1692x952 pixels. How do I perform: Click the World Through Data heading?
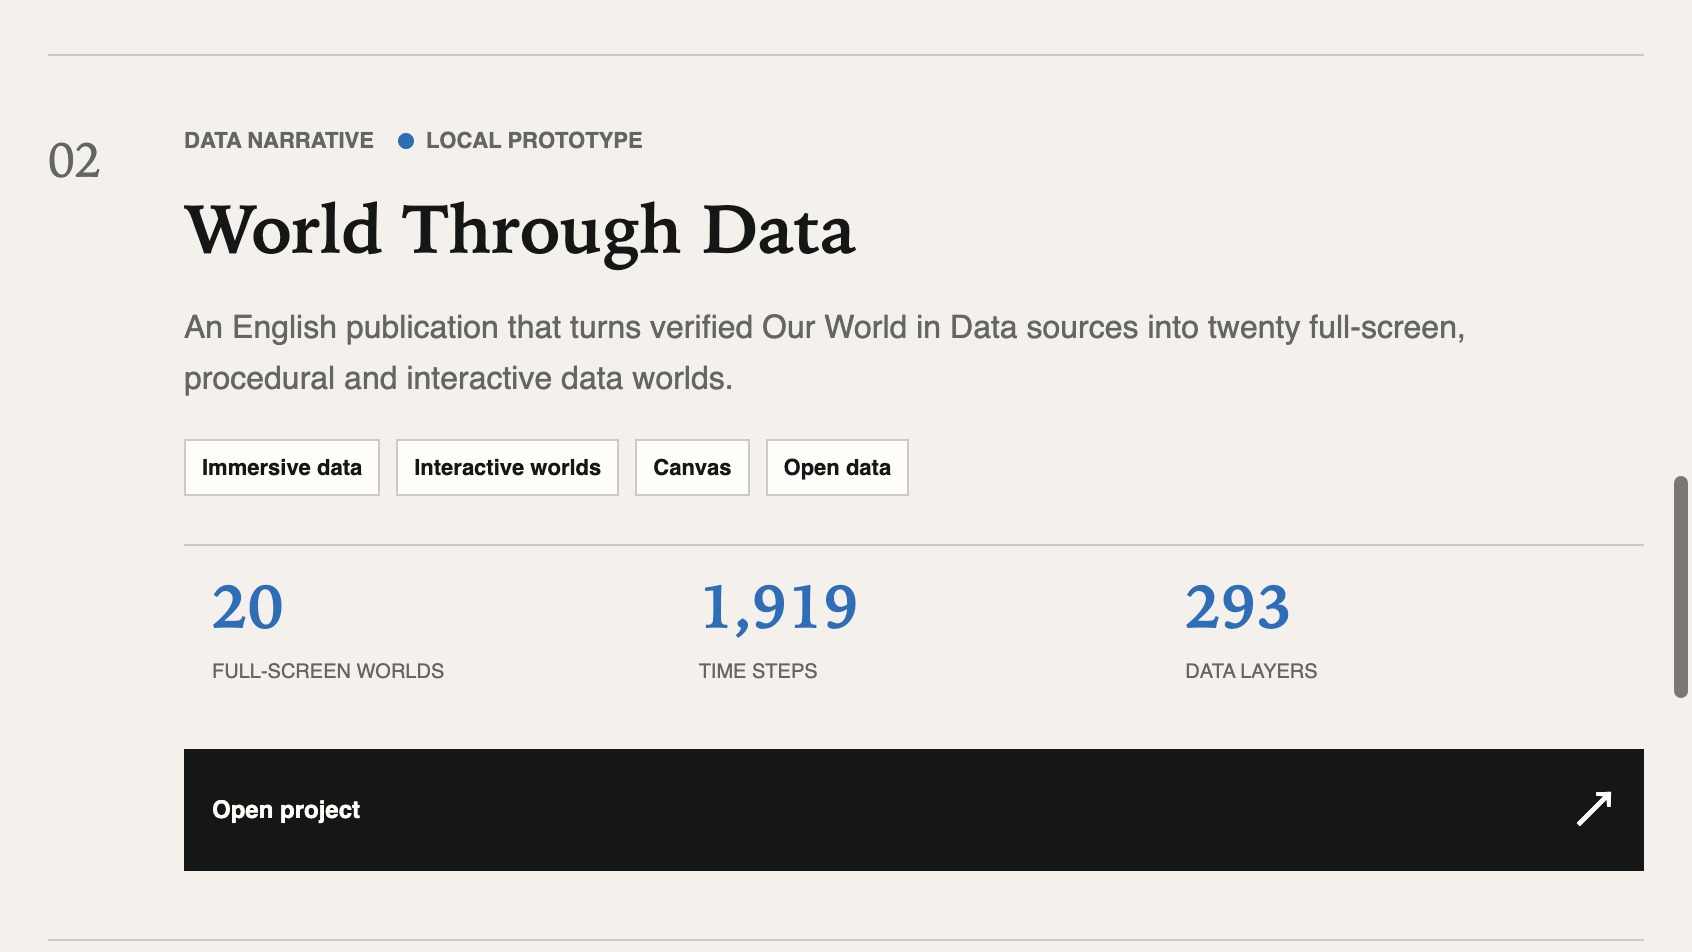[x=520, y=232]
